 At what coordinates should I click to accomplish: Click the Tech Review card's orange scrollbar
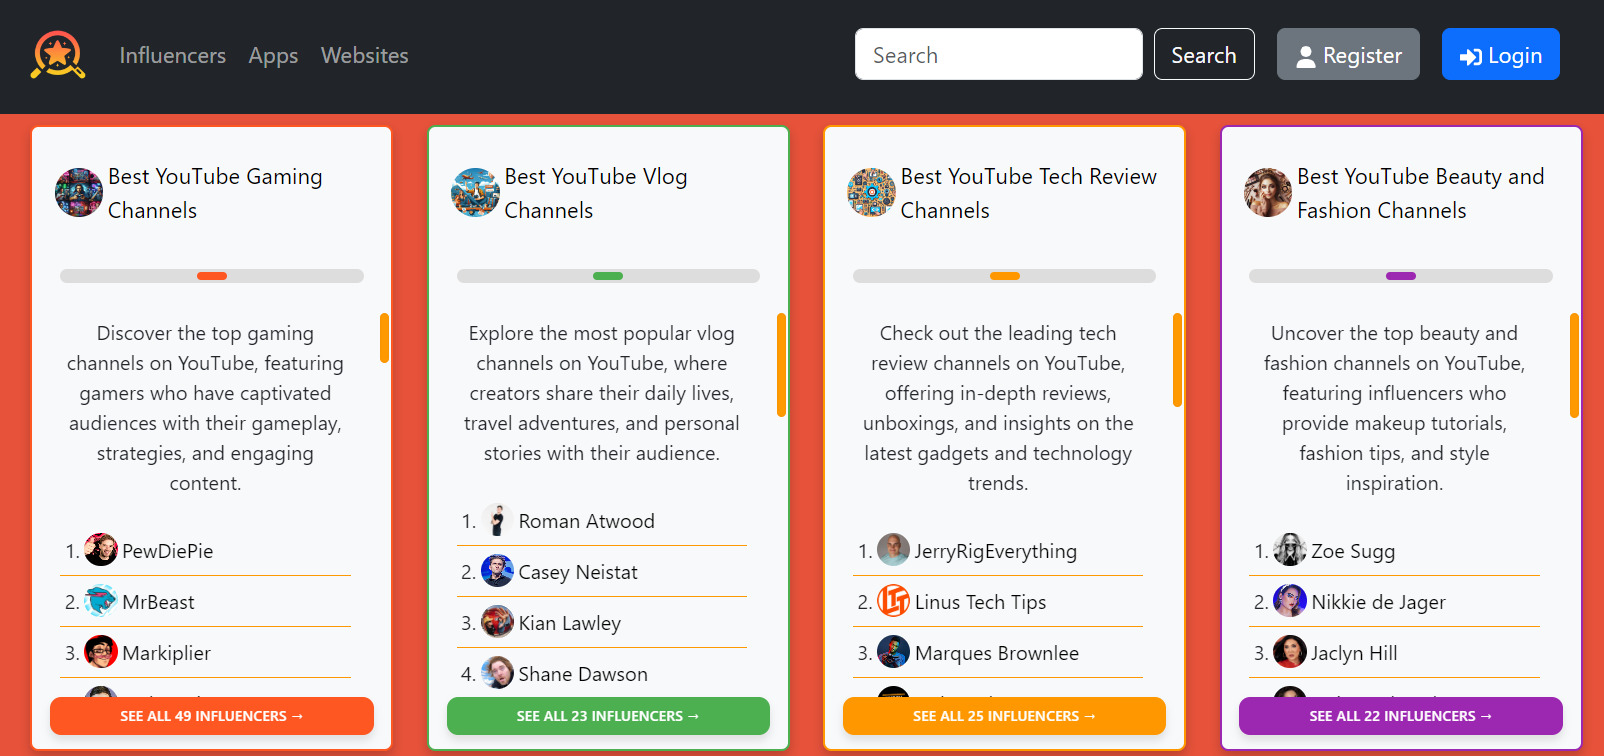[1177, 360]
